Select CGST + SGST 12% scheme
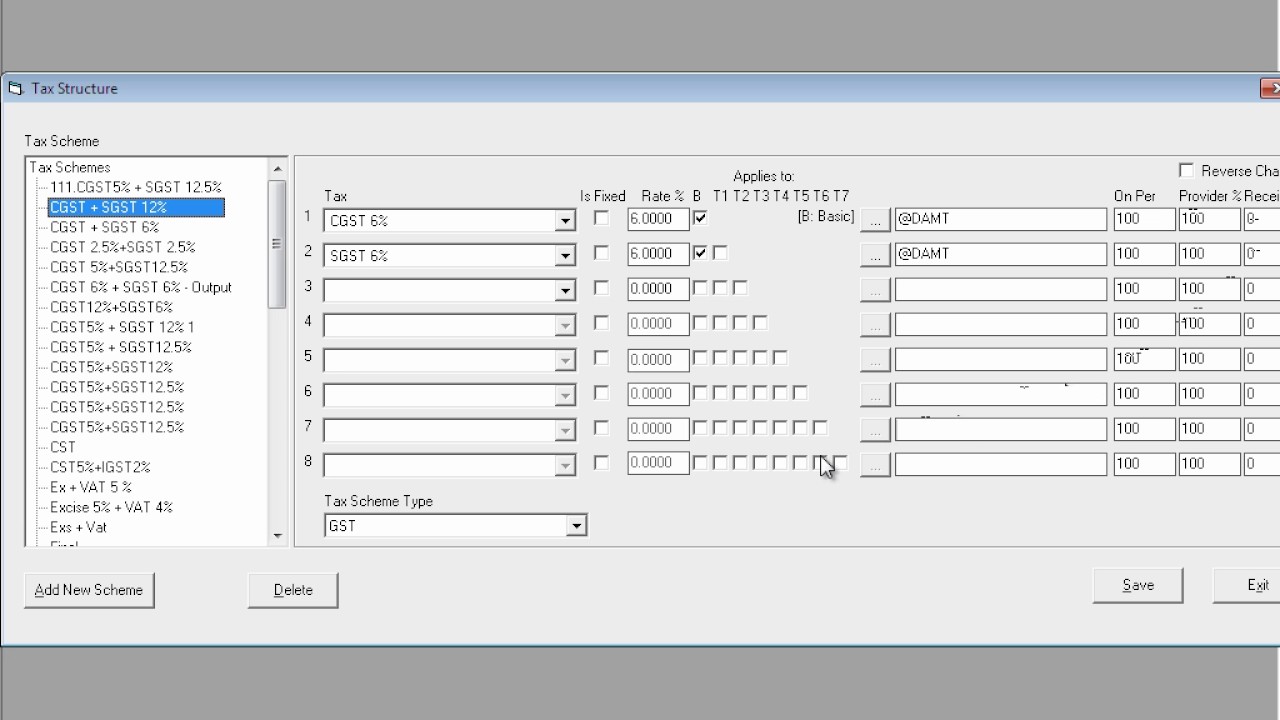Image resolution: width=1280 pixels, height=720 pixels. coord(136,207)
